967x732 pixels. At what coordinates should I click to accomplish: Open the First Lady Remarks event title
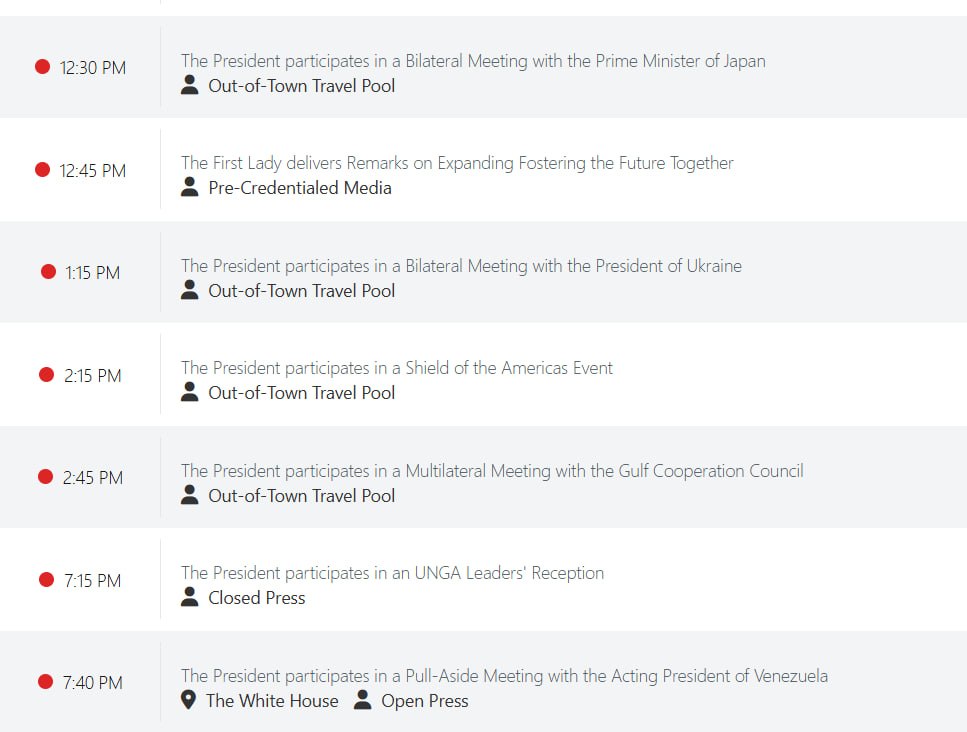[457, 163]
